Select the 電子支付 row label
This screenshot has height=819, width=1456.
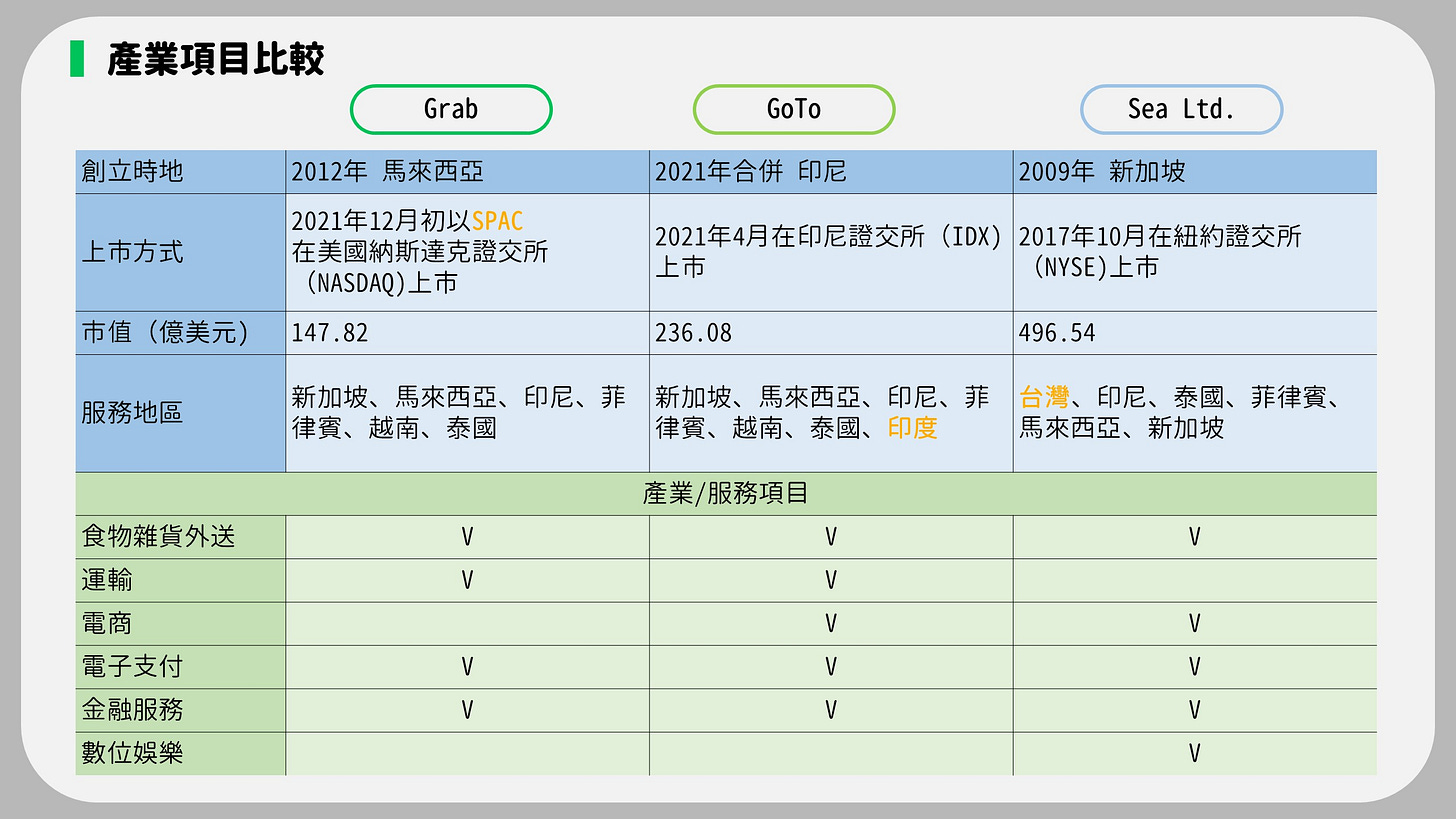coord(181,667)
